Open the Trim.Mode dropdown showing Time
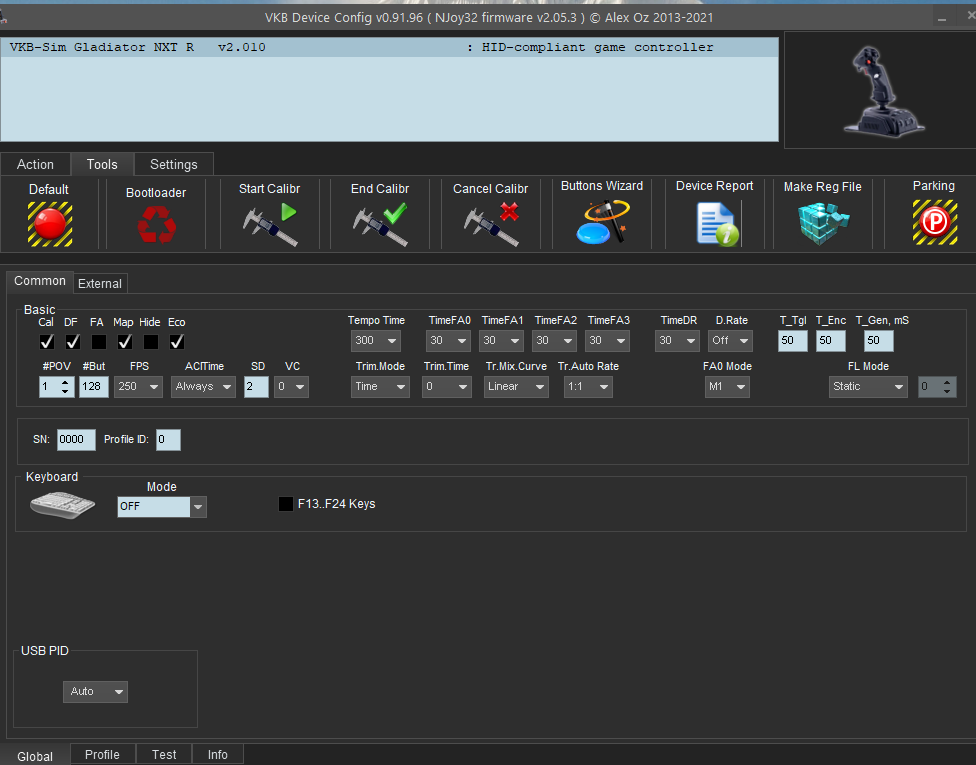The height and width of the screenshot is (765, 976). (380, 387)
